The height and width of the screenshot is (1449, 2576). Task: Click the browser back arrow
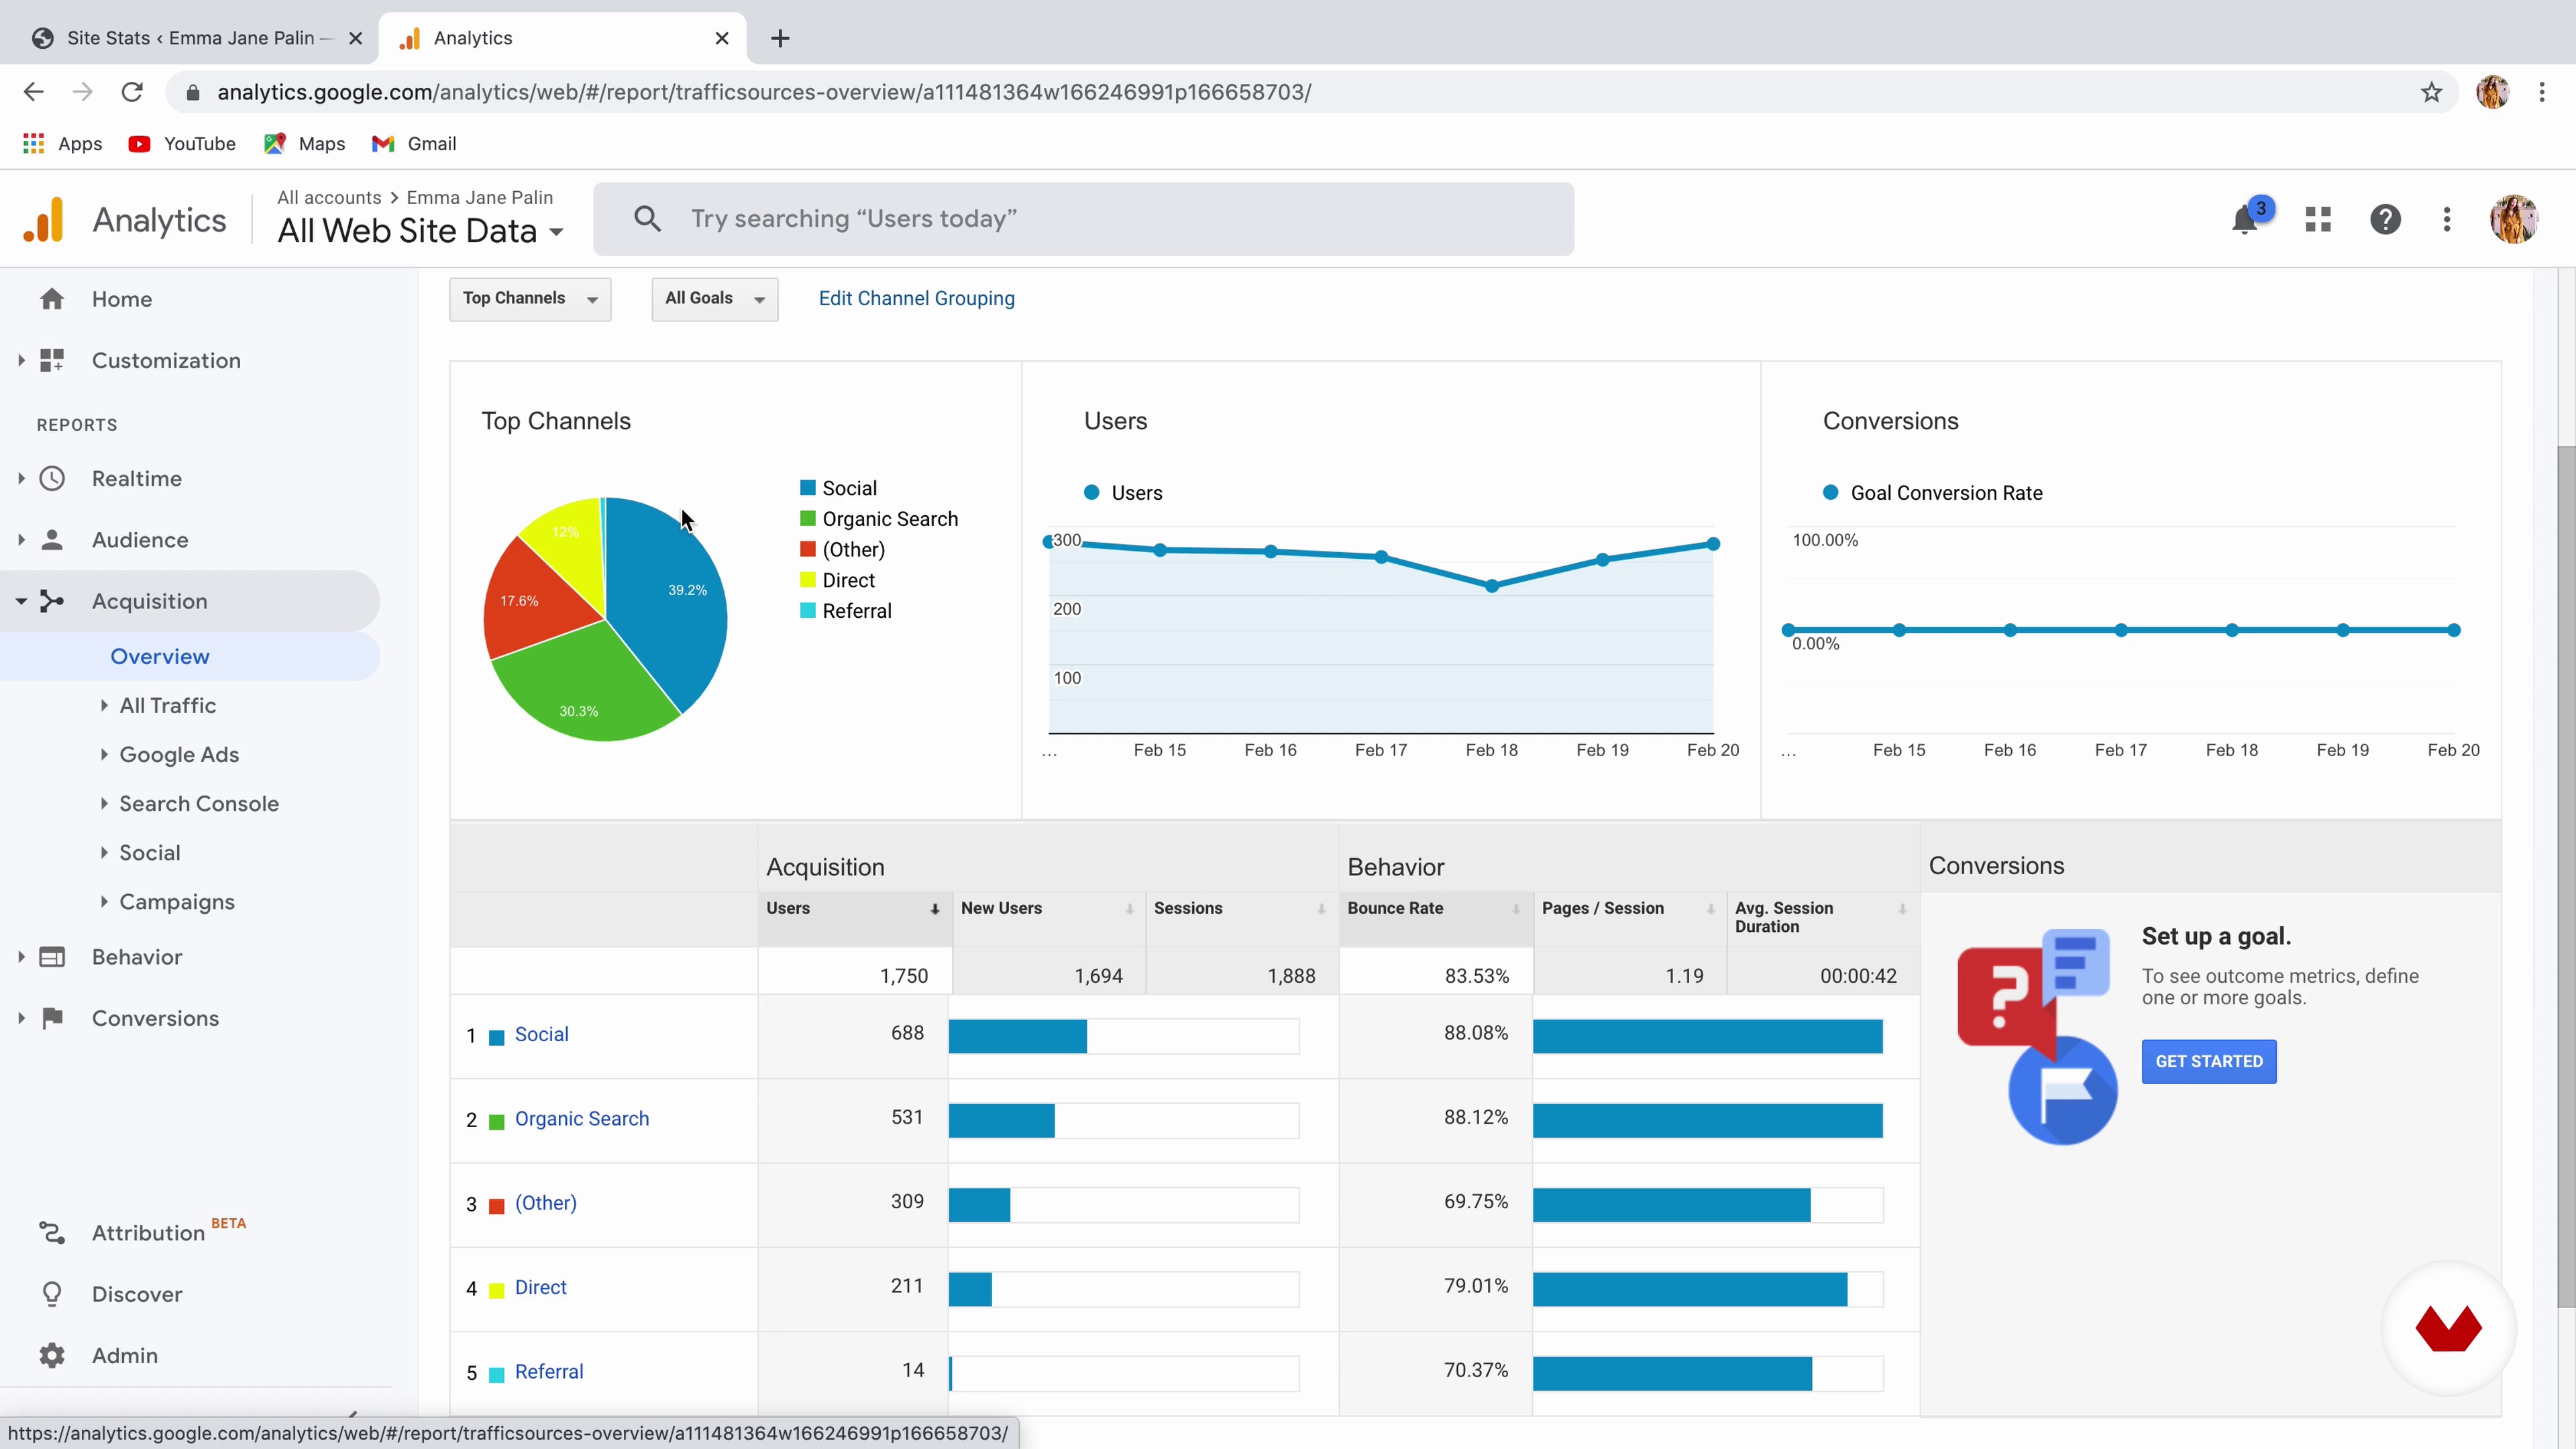[33, 92]
